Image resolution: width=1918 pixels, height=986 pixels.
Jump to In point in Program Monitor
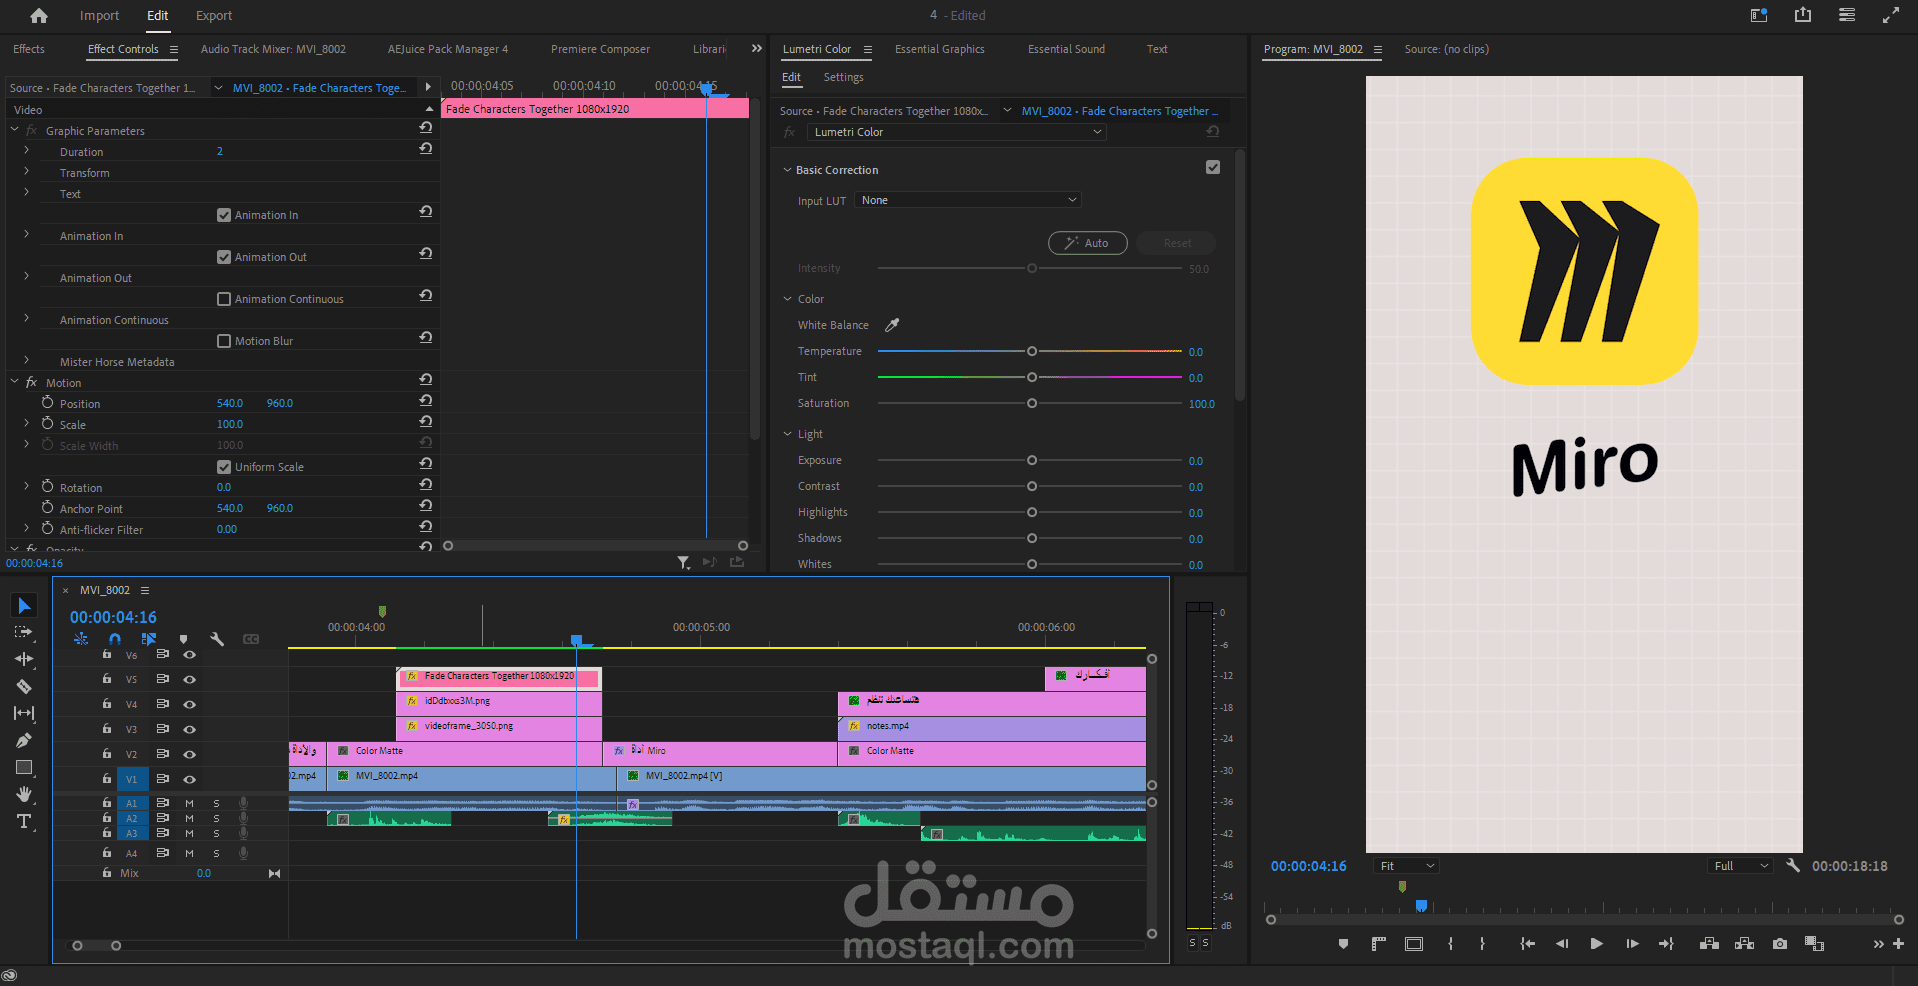tap(1527, 943)
